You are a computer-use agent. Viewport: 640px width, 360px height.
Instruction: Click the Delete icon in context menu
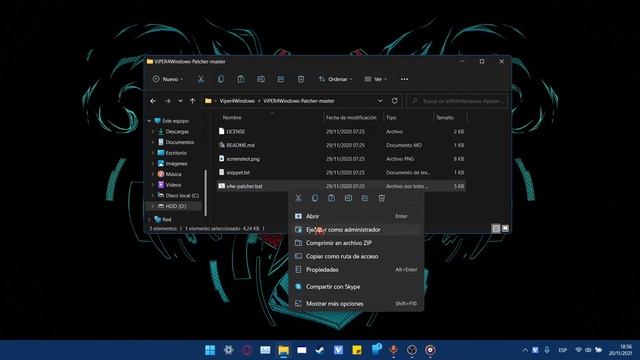[x=381, y=198]
